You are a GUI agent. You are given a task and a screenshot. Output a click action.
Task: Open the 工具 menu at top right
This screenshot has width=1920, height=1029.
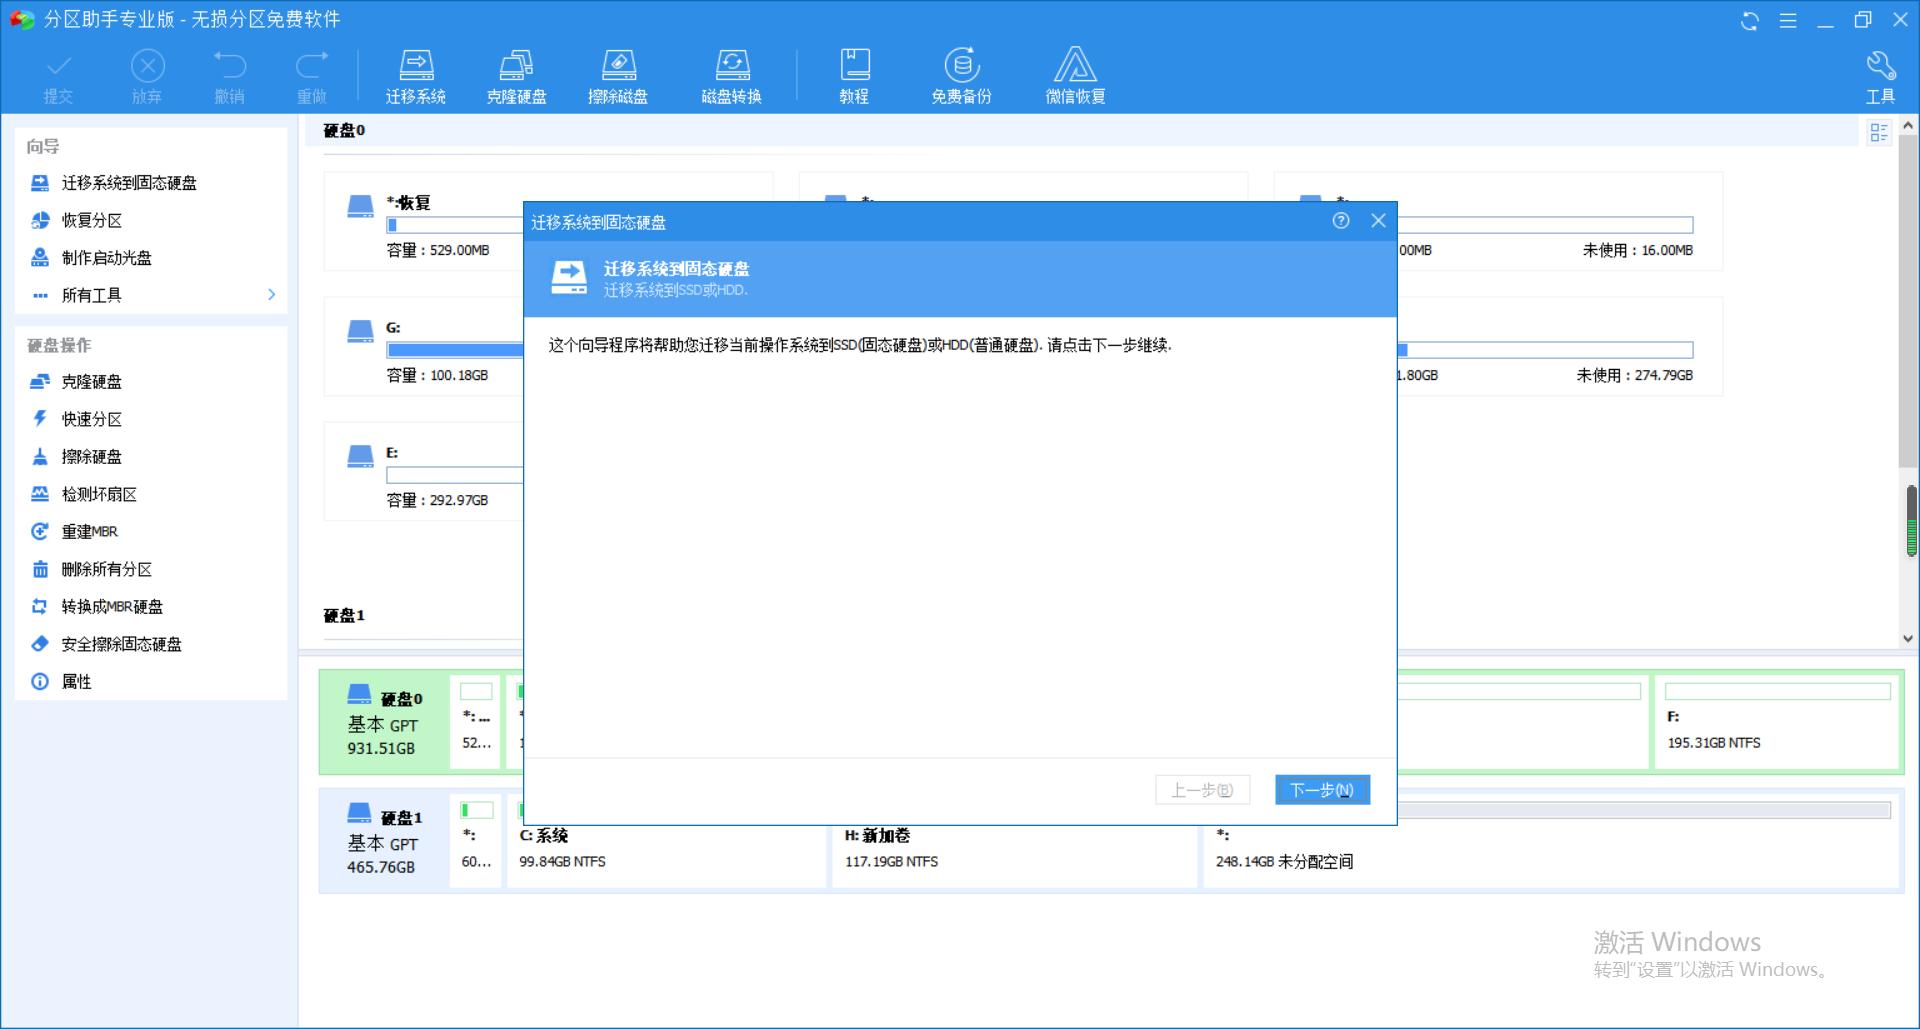[x=1881, y=75]
